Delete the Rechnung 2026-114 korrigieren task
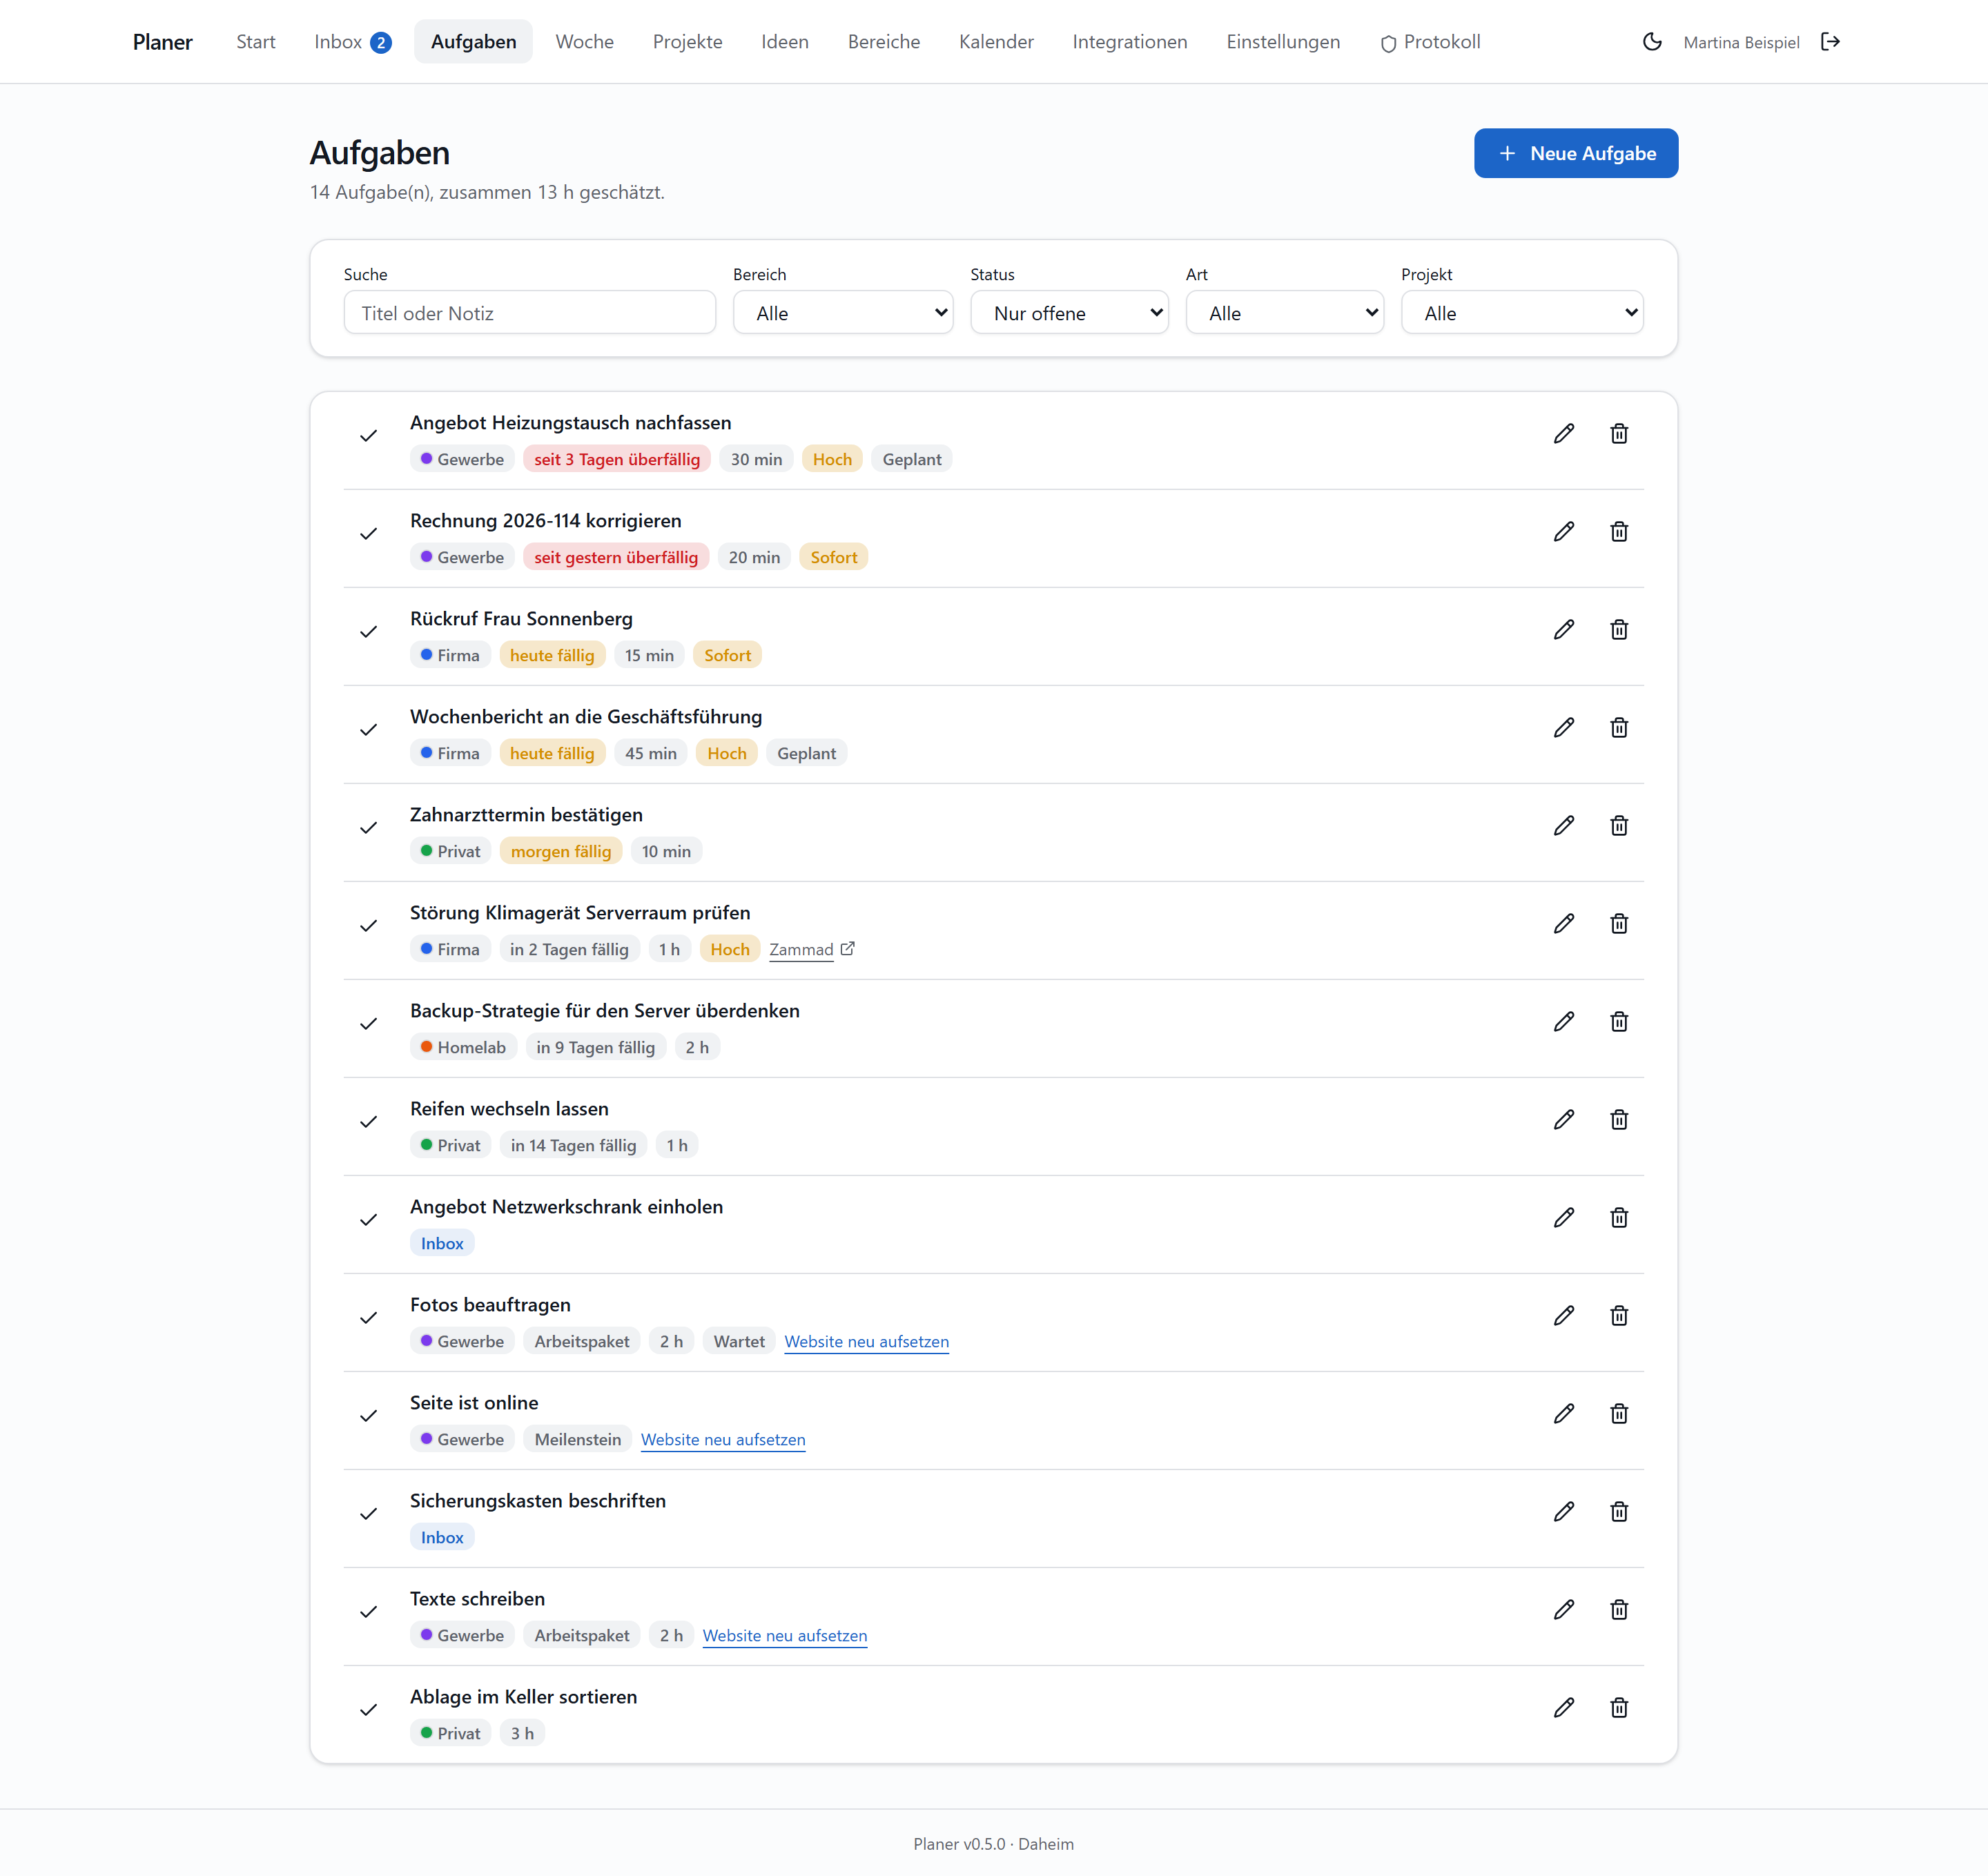 (x=1619, y=532)
